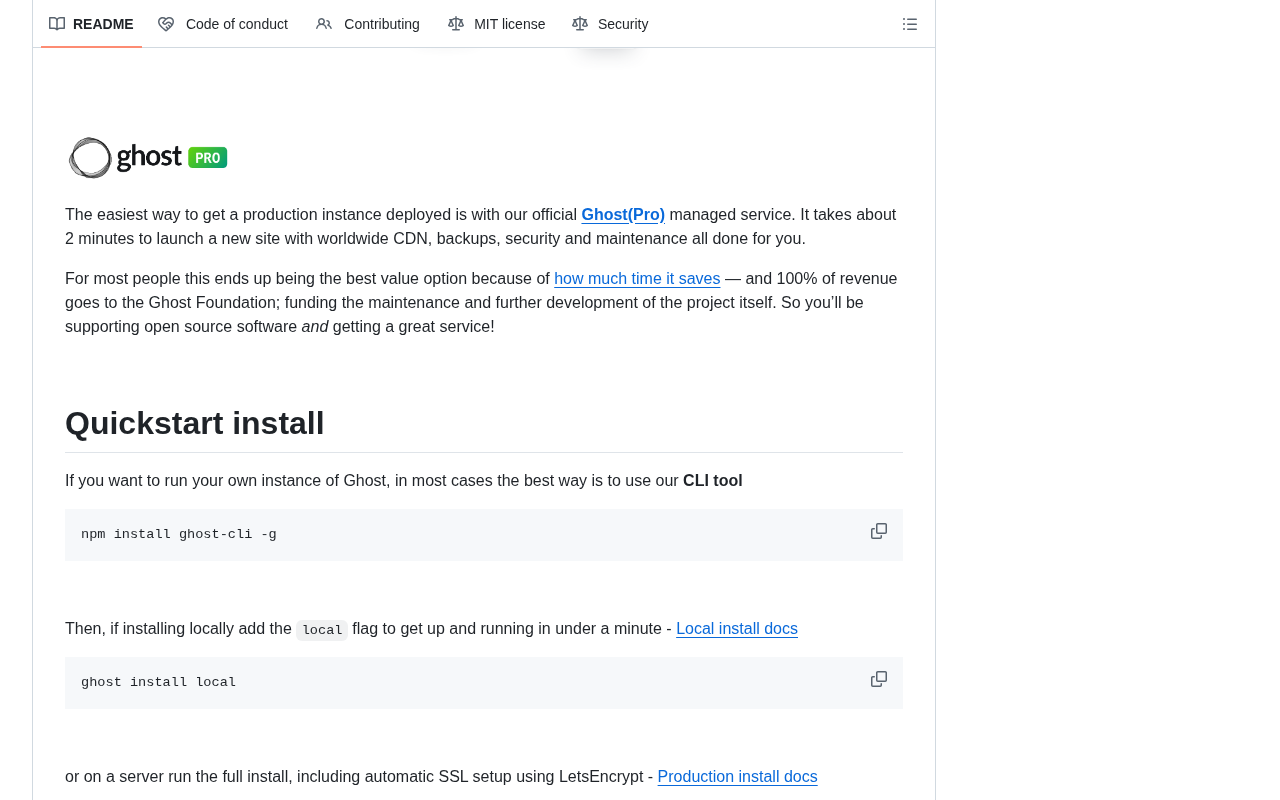
Task: Click the Quickstart install heading
Action: 195,423
